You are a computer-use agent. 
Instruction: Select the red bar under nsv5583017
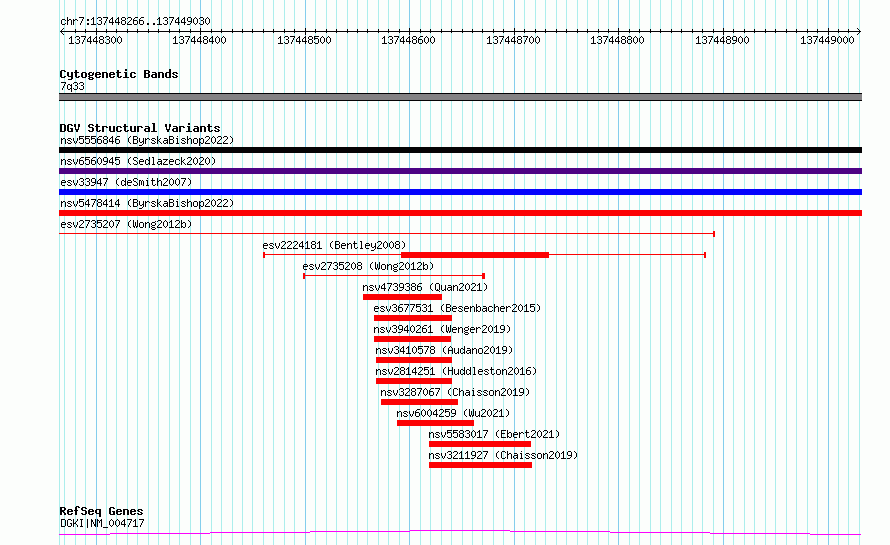480,444
